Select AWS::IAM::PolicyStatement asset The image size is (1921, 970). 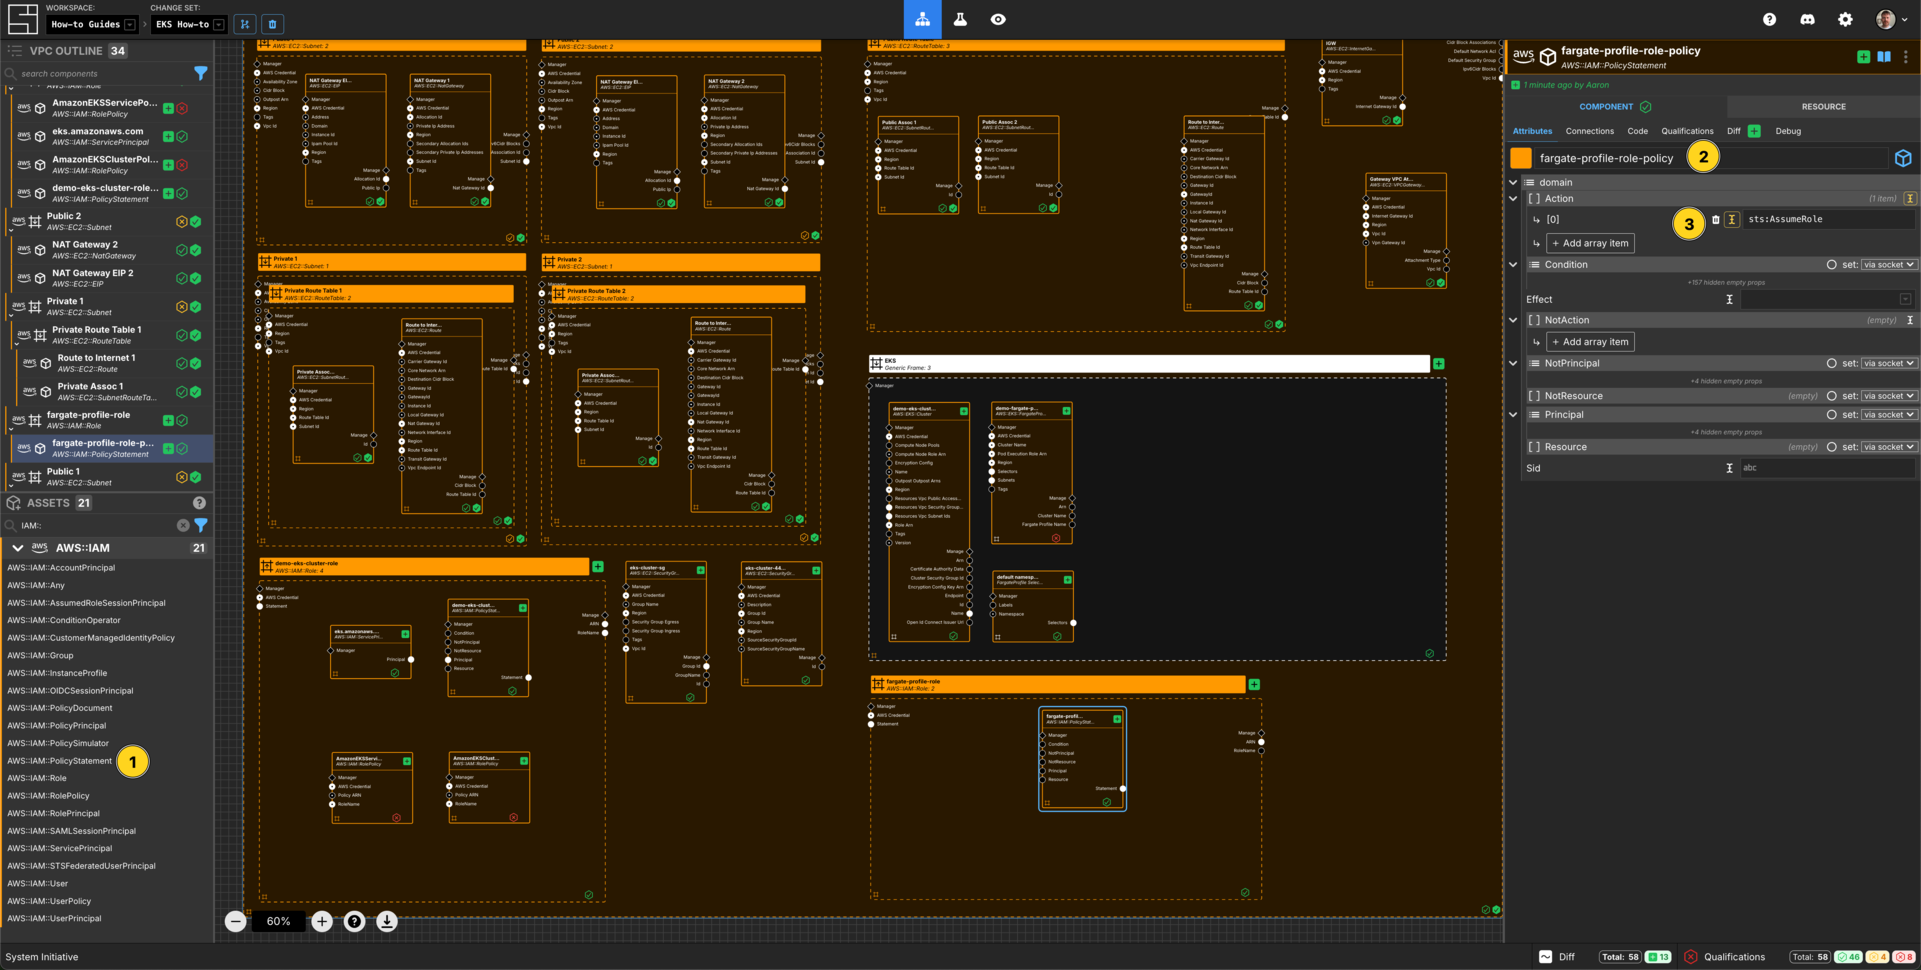59,761
